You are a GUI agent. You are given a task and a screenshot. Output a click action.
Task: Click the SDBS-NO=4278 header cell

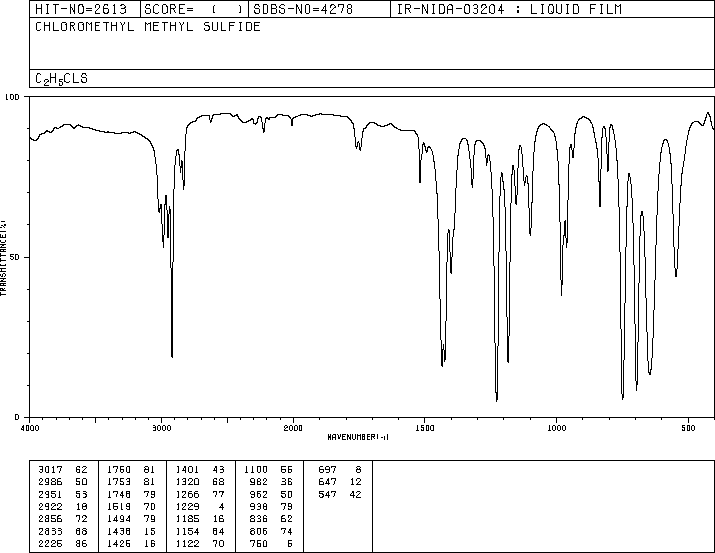(x=319, y=9)
